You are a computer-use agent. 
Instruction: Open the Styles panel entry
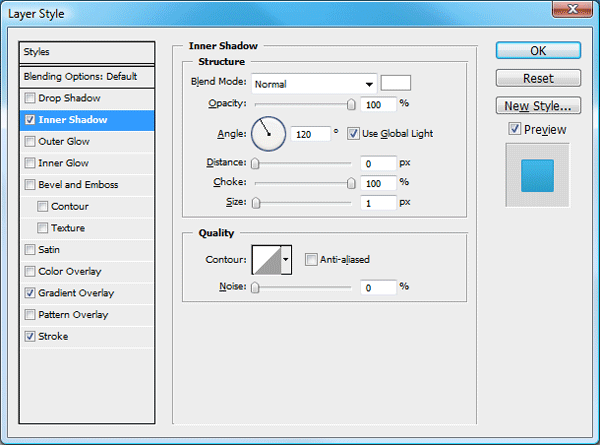[87, 52]
